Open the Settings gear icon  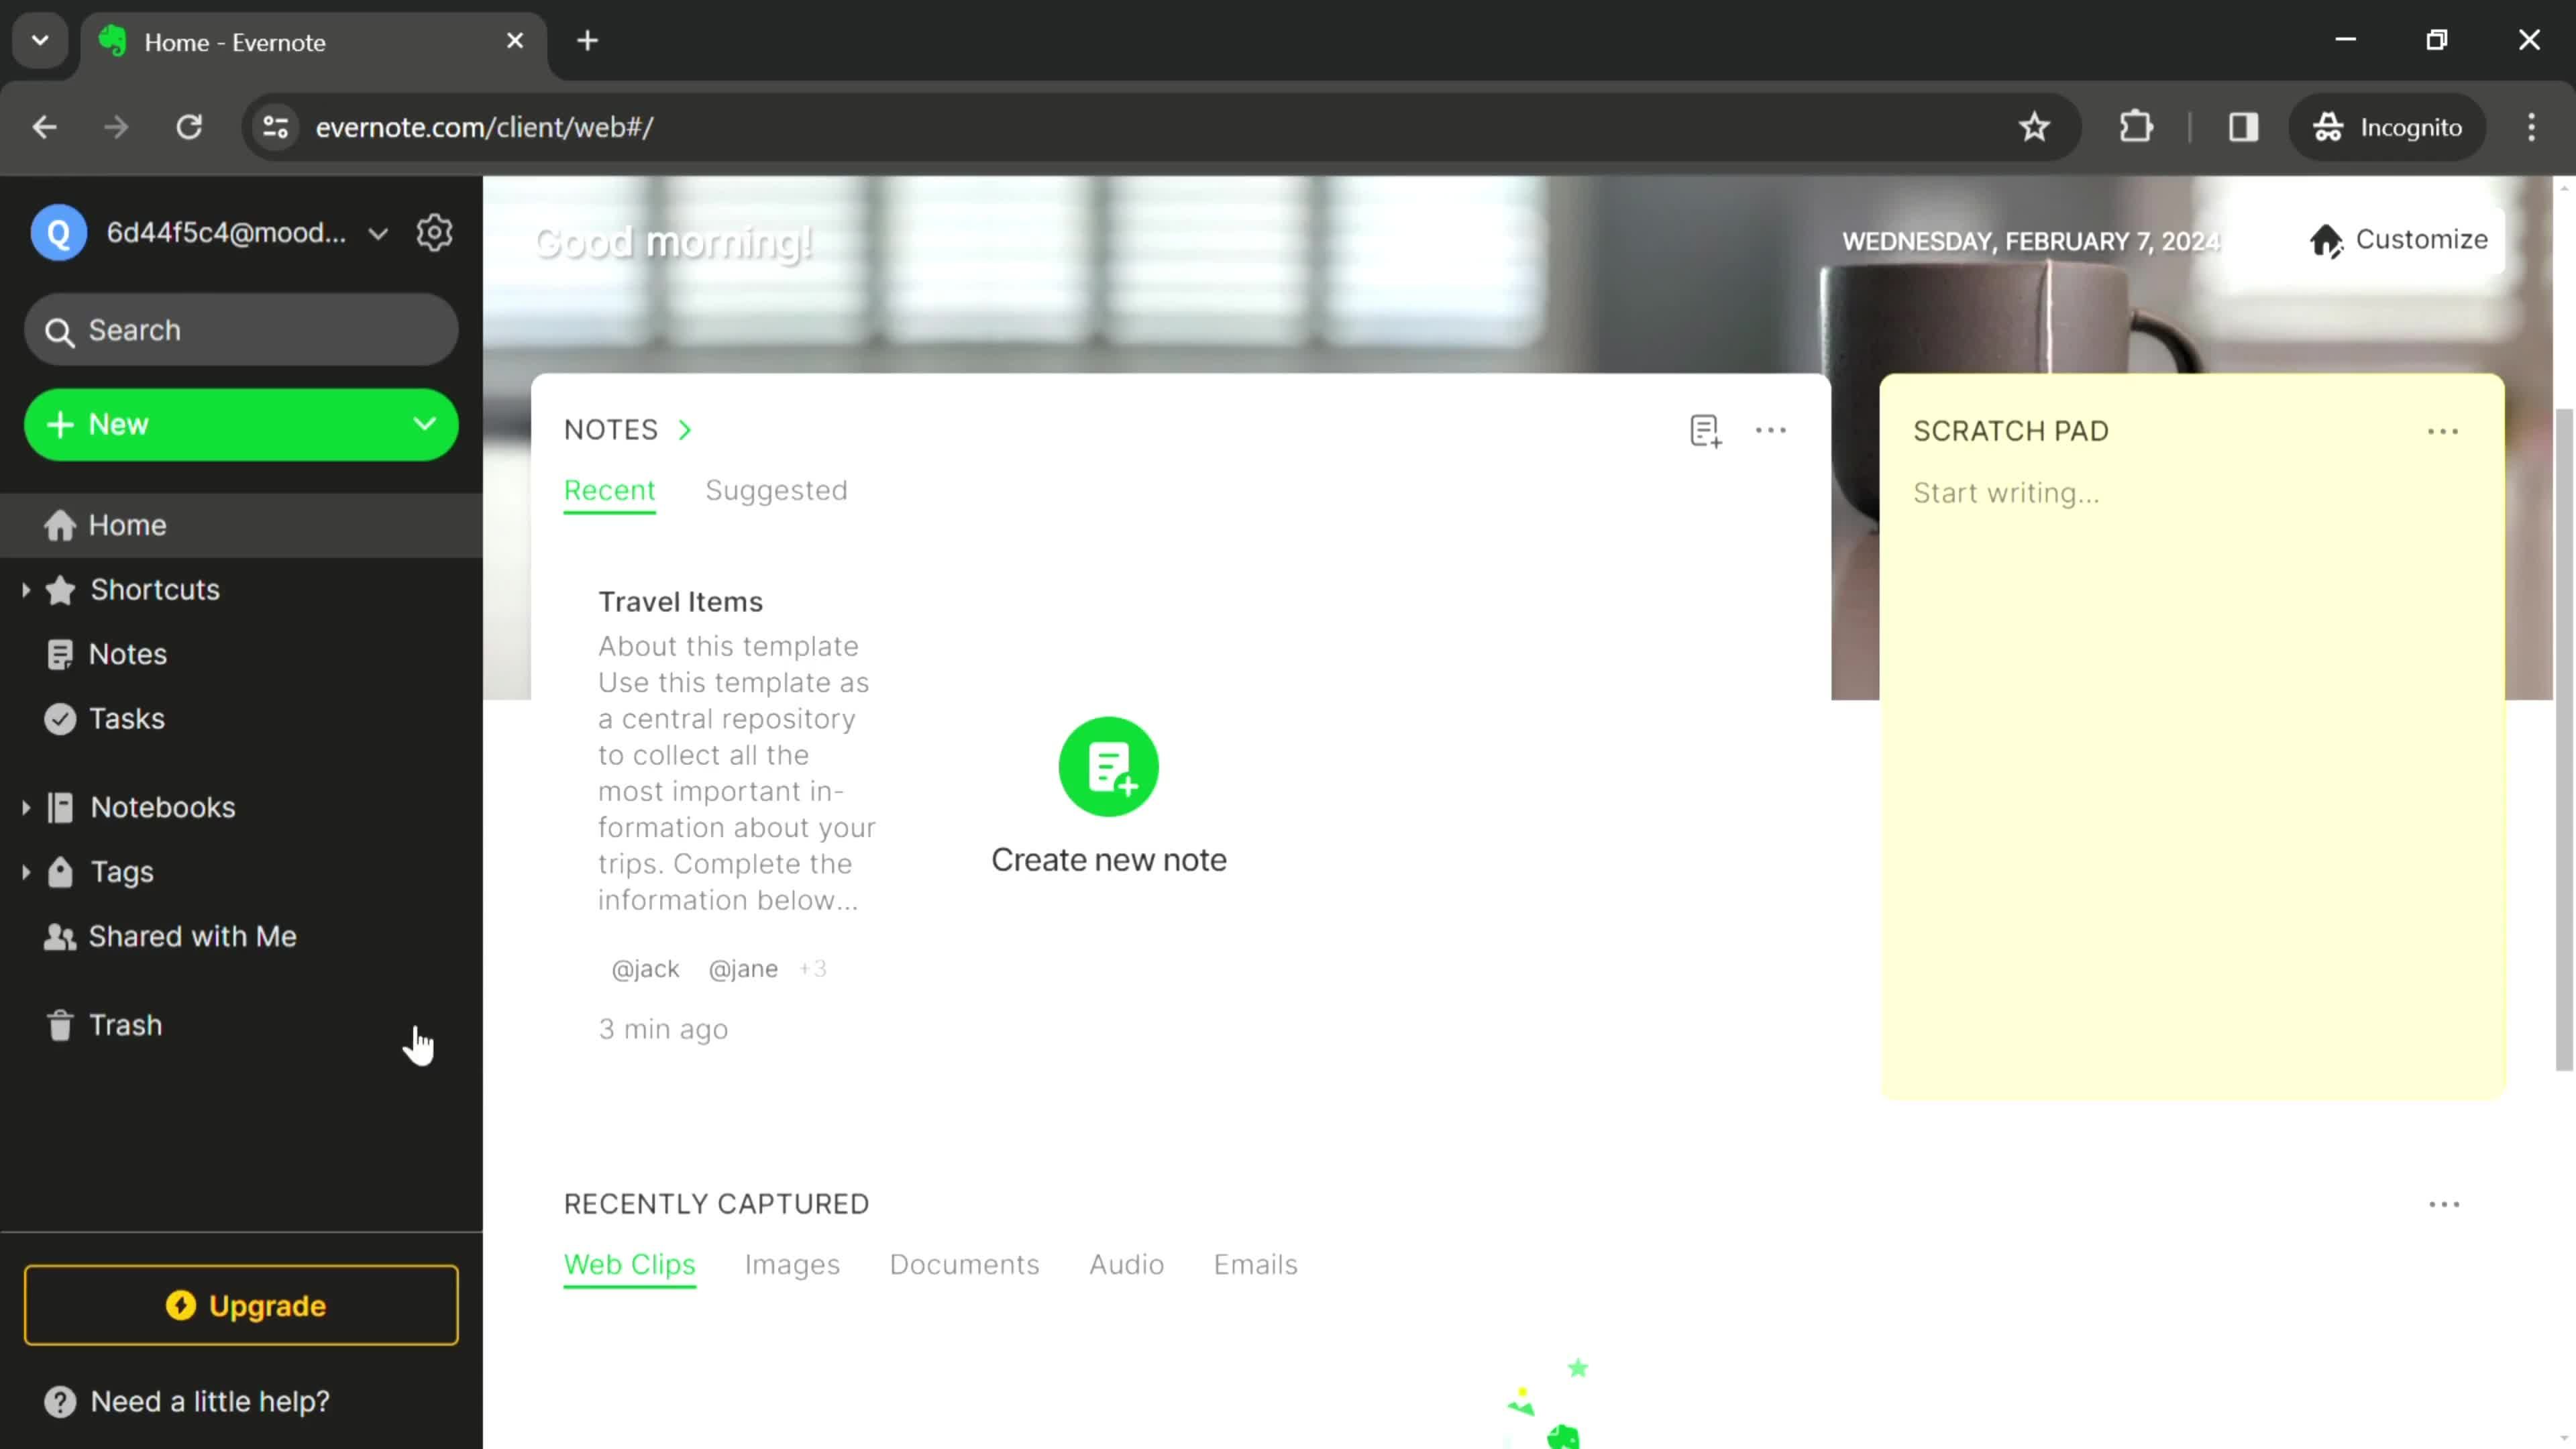(435, 231)
